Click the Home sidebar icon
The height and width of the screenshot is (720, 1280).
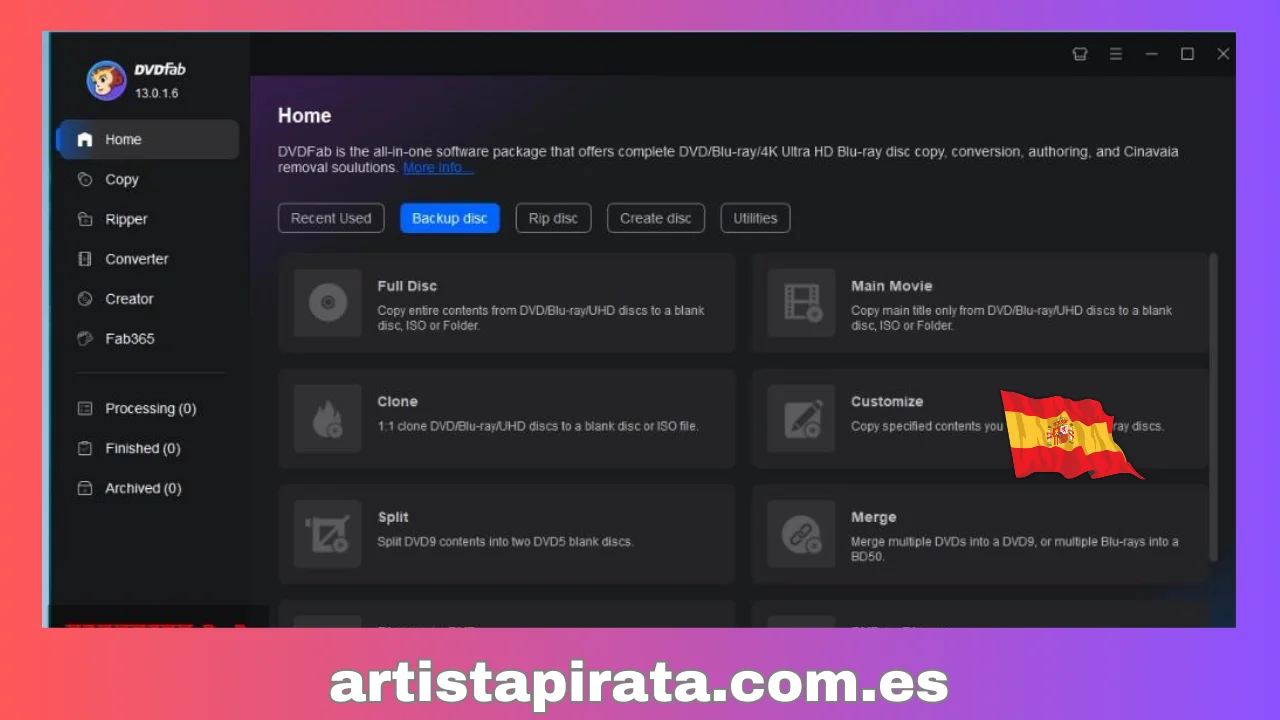click(85, 140)
